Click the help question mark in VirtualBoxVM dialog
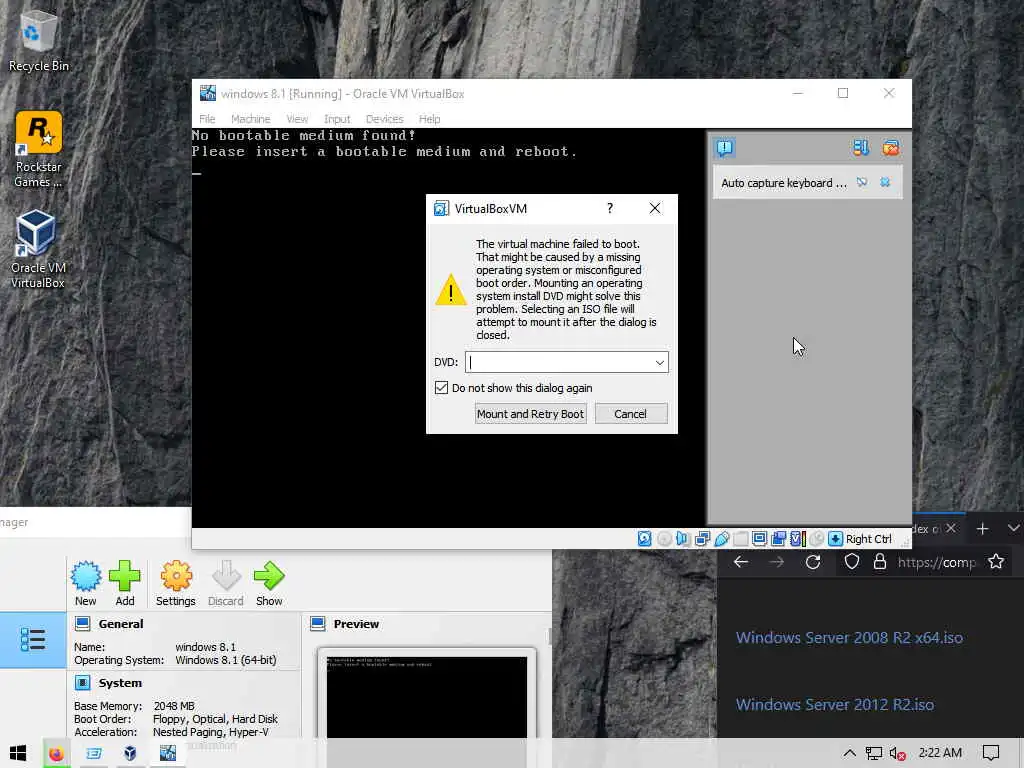 click(x=610, y=208)
